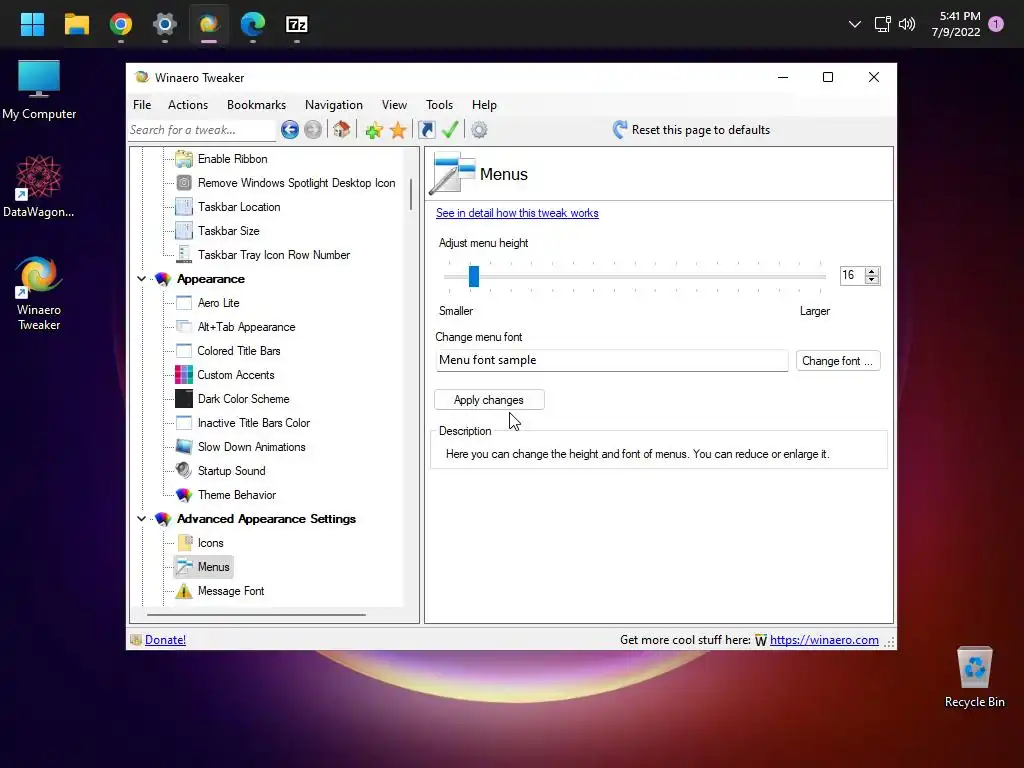
Task: Click the Windows Start button
Action: (33, 25)
